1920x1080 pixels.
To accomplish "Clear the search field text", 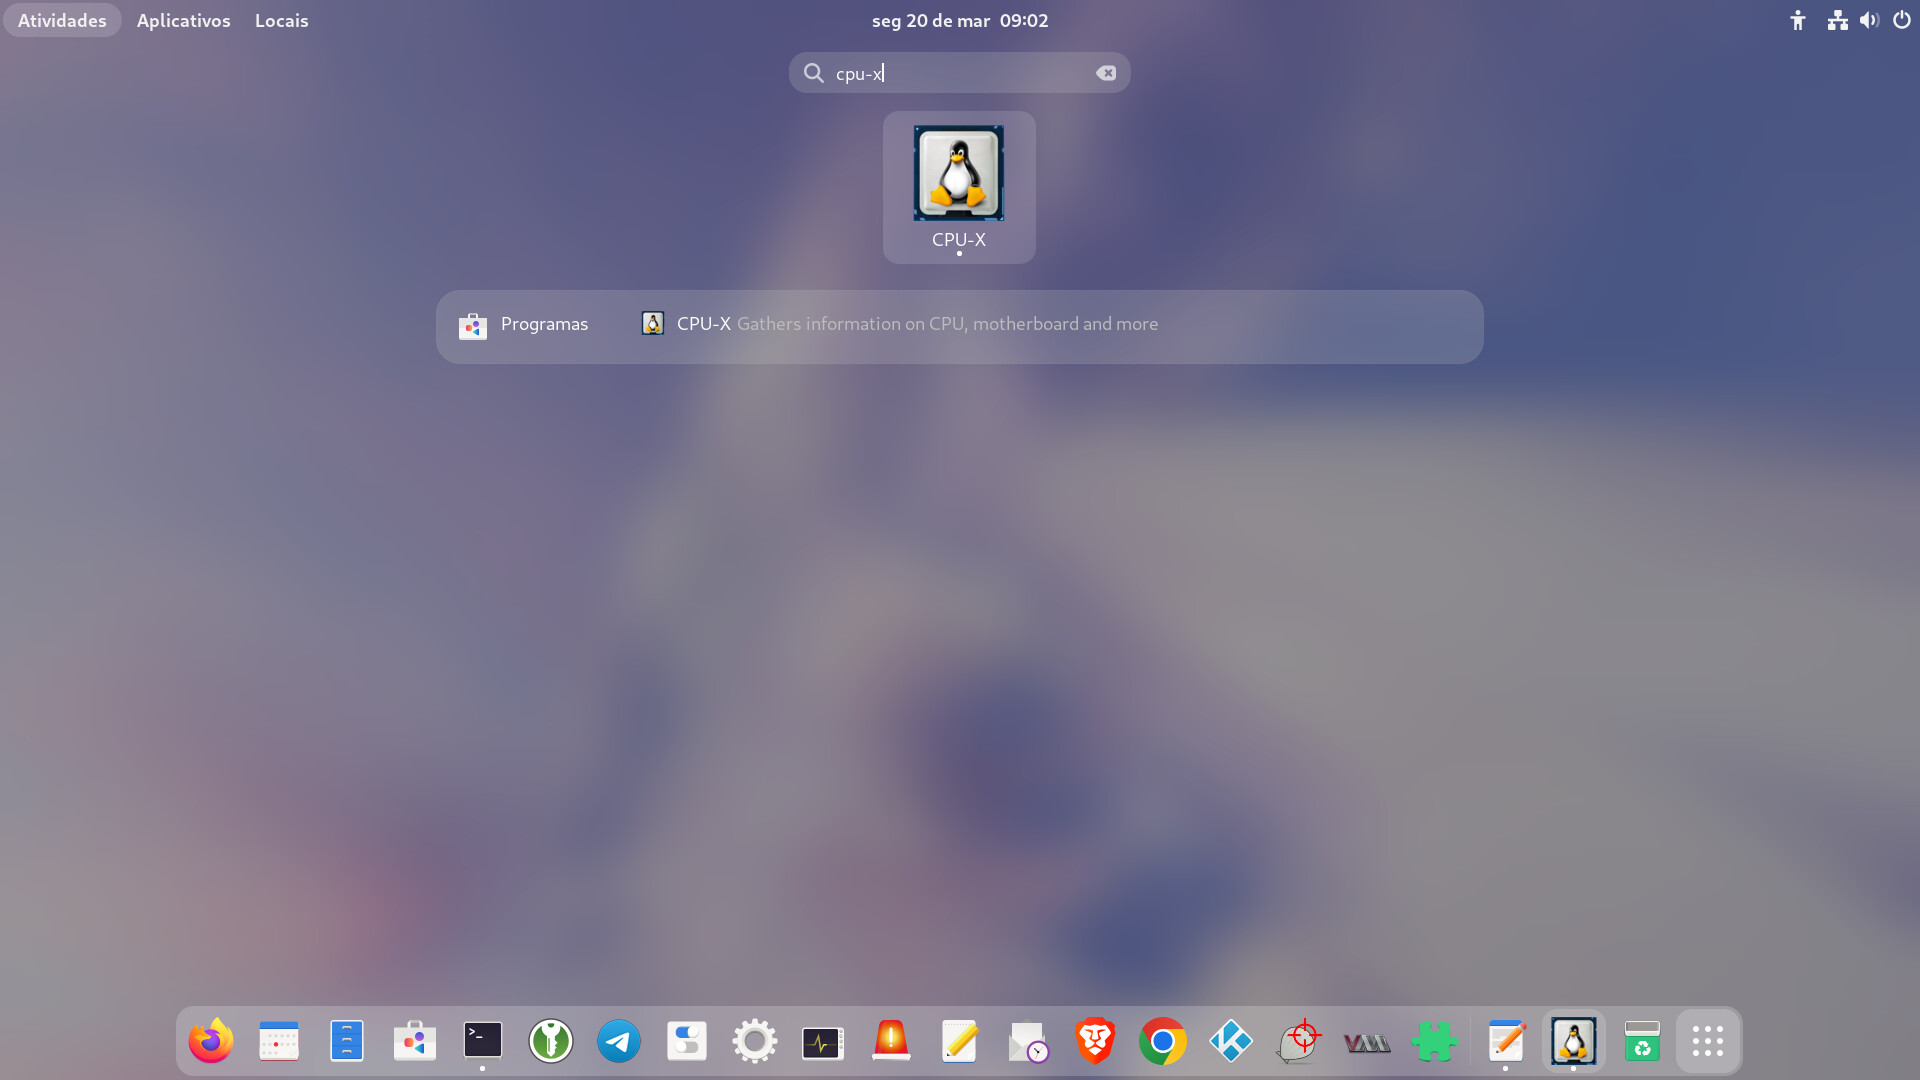I will click(1106, 73).
